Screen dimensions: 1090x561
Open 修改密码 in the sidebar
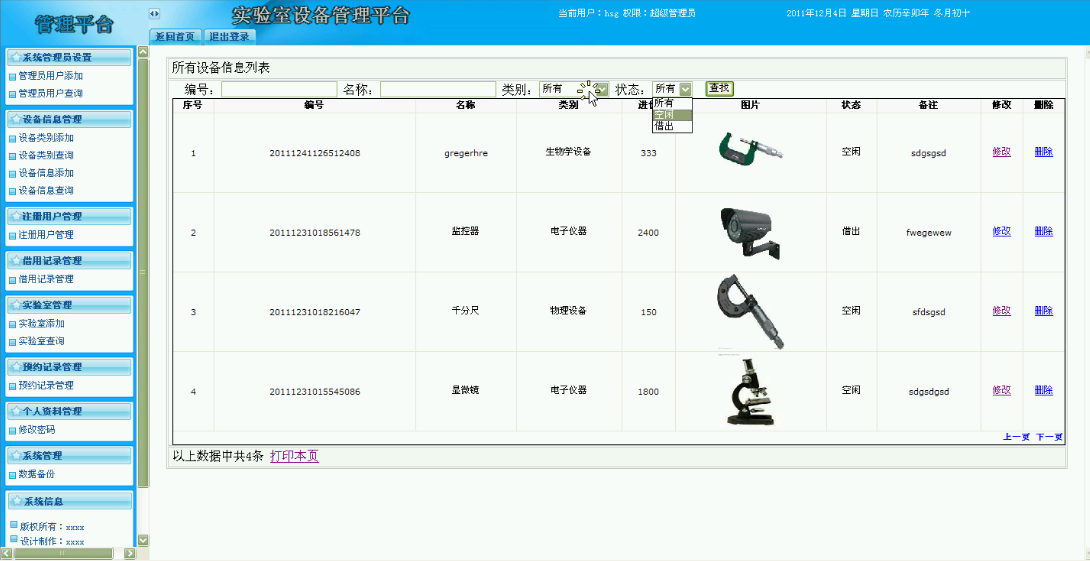coord(37,430)
